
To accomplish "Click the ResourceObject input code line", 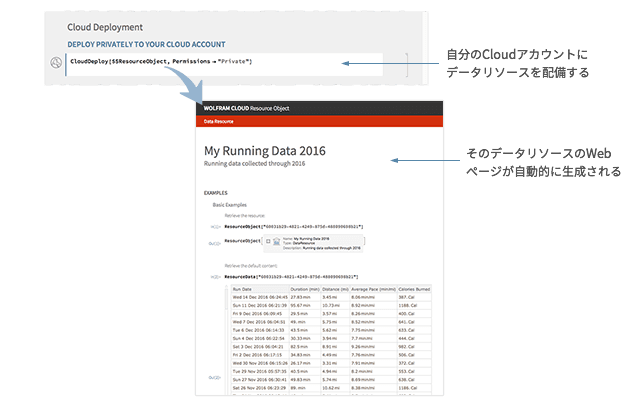I will pyautogui.click(x=294, y=227).
